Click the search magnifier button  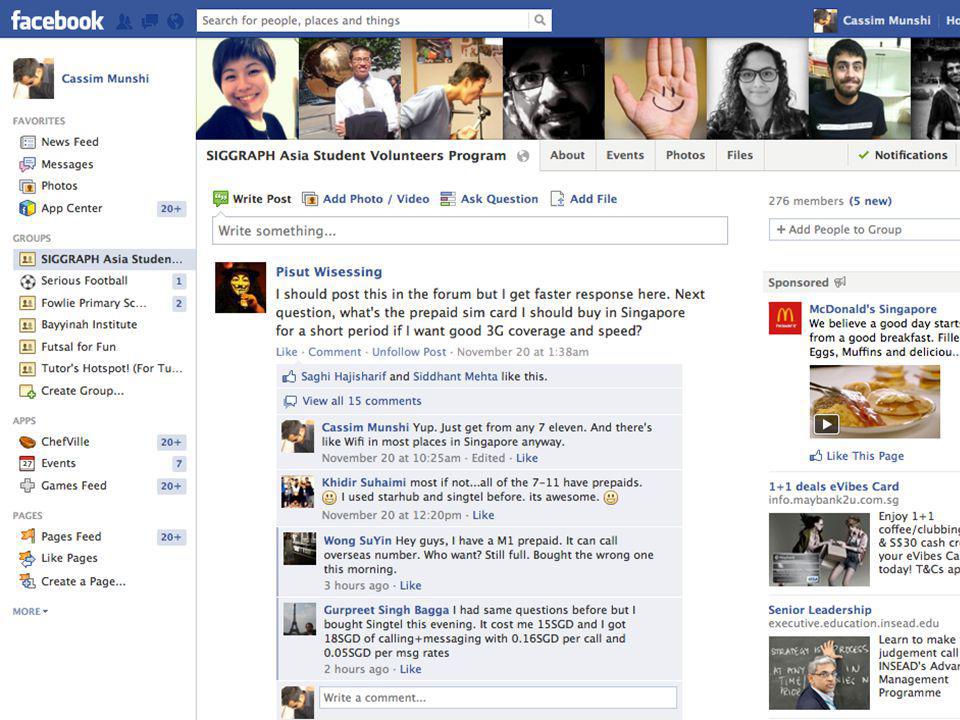[x=539, y=20]
